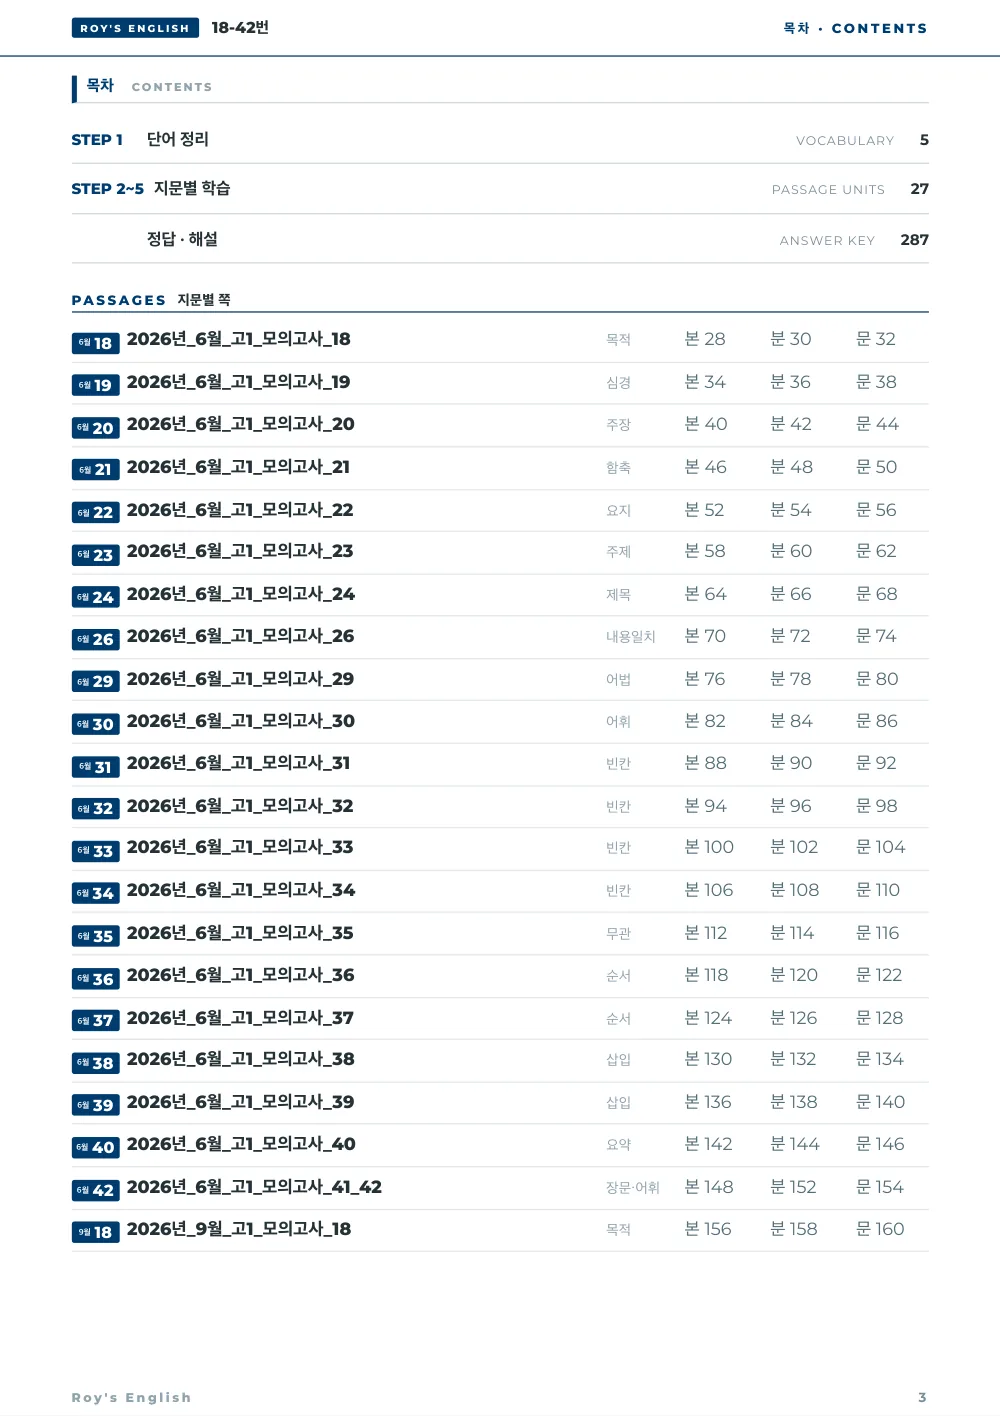Viewport: 1000px width, 1416px height.
Task: Select 2026년_6월_고1_모의고사_20 passage title
Action: coord(241,424)
